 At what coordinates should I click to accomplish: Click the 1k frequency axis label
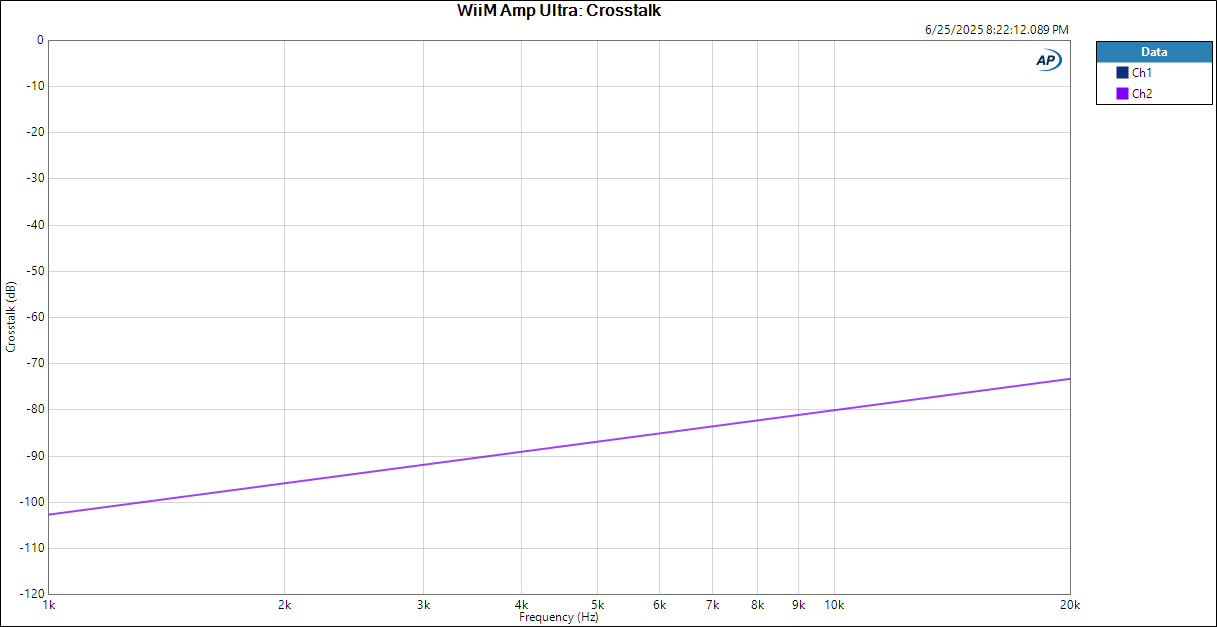(x=48, y=605)
